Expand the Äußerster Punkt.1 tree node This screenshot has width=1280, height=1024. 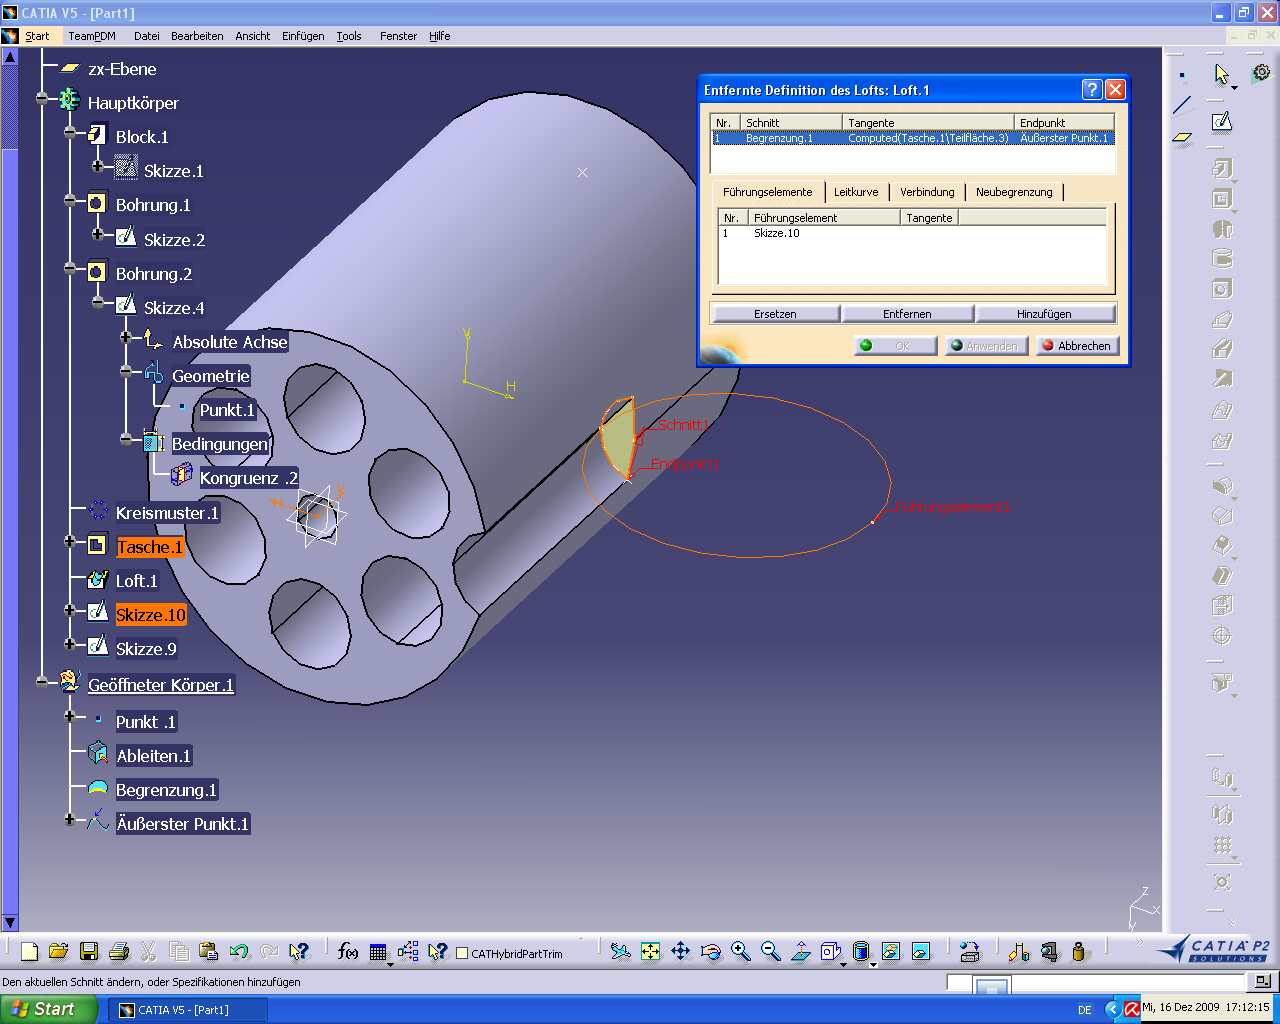[x=70, y=819]
